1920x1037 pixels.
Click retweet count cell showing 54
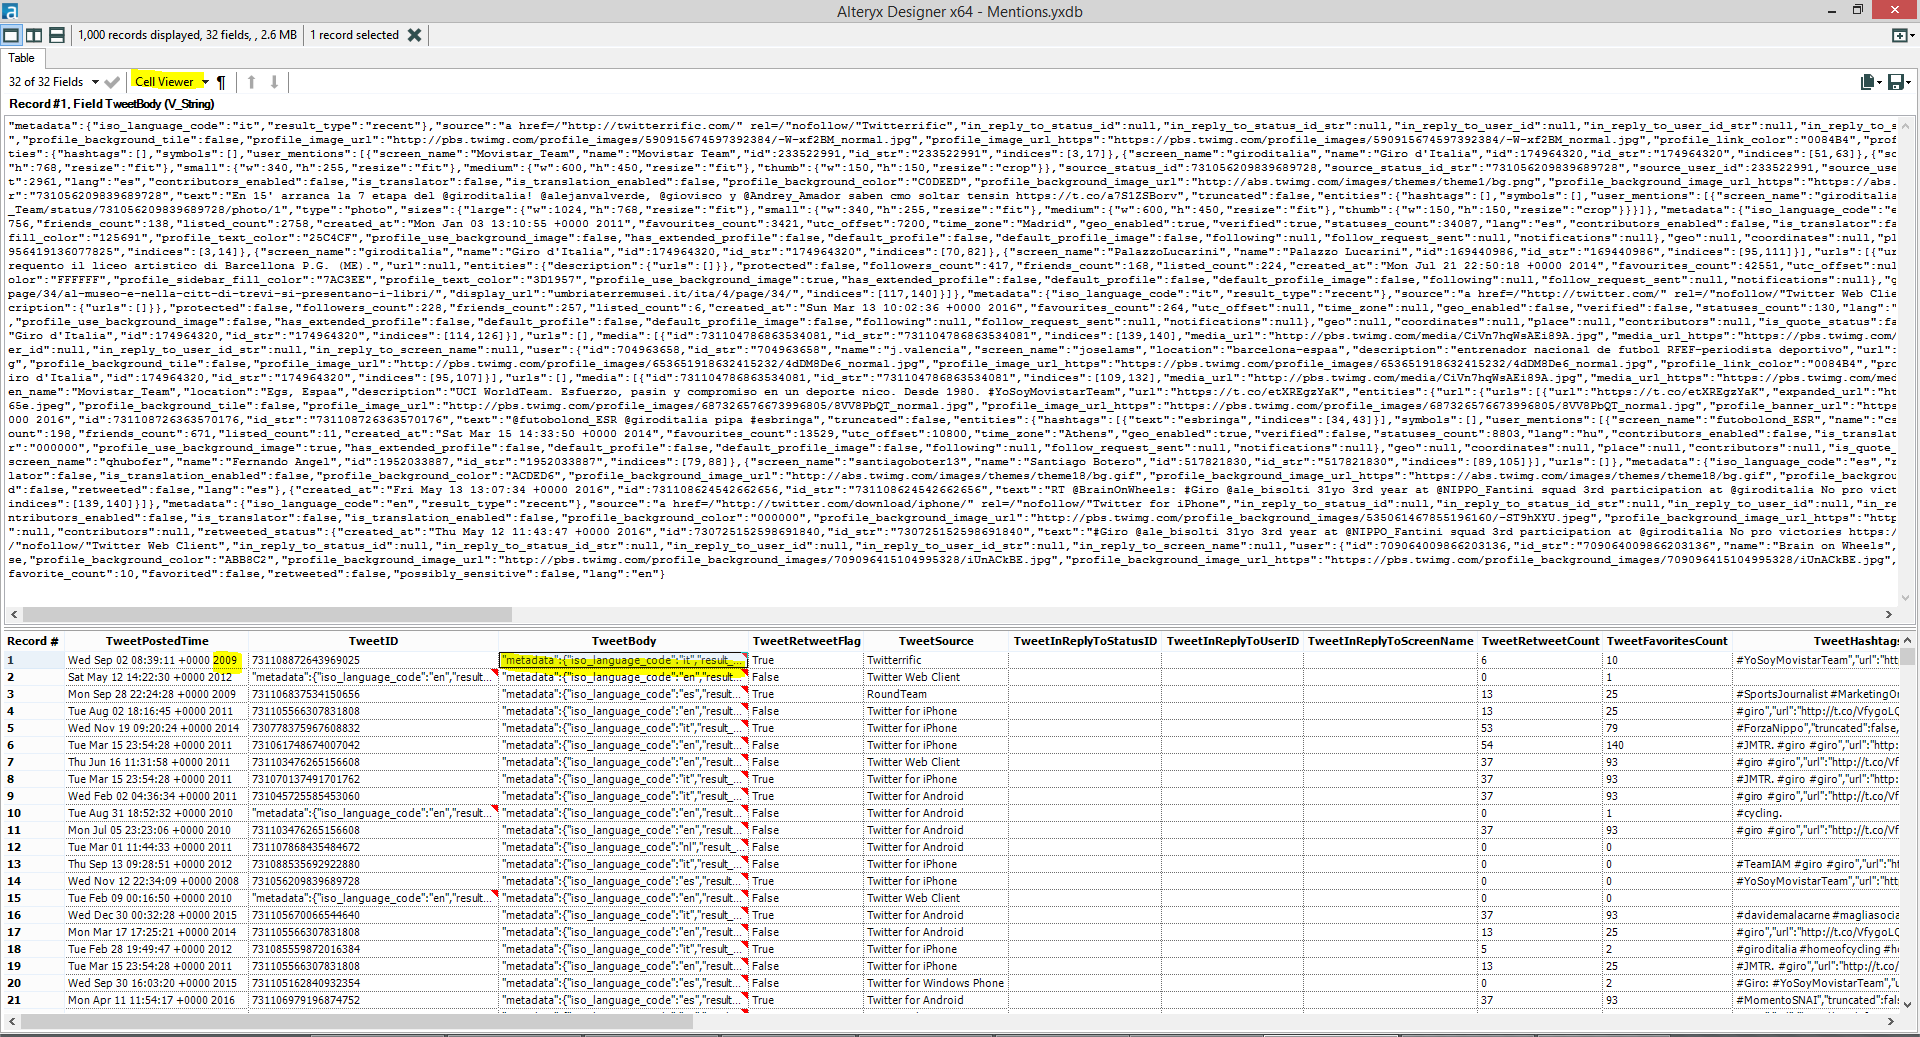[x=1540, y=745]
